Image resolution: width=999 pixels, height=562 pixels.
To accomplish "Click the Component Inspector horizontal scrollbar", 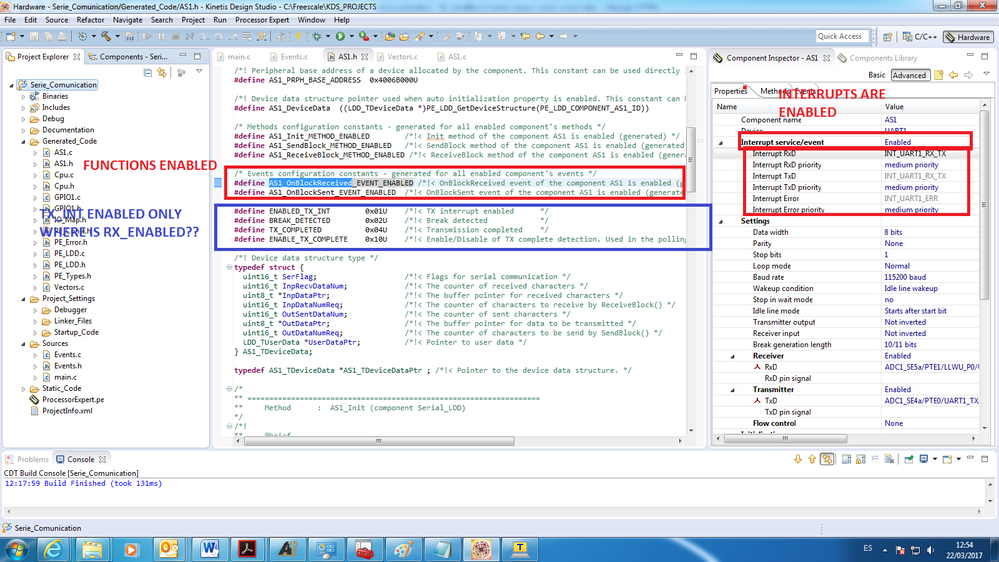I will [x=786, y=438].
